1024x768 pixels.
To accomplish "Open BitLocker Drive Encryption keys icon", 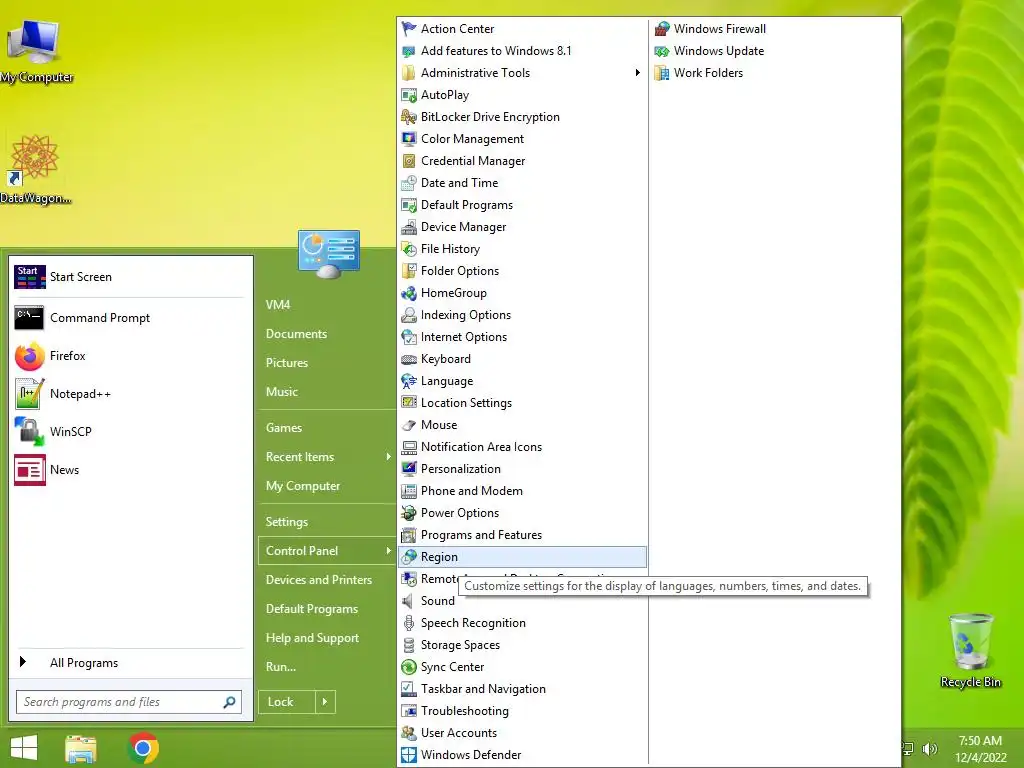I will point(409,117).
